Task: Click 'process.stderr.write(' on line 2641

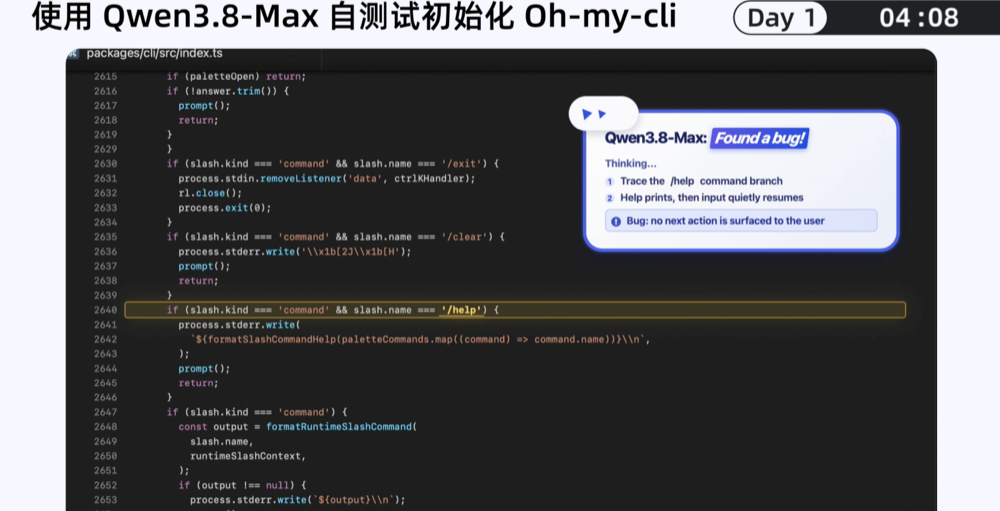Action: [x=239, y=325]
